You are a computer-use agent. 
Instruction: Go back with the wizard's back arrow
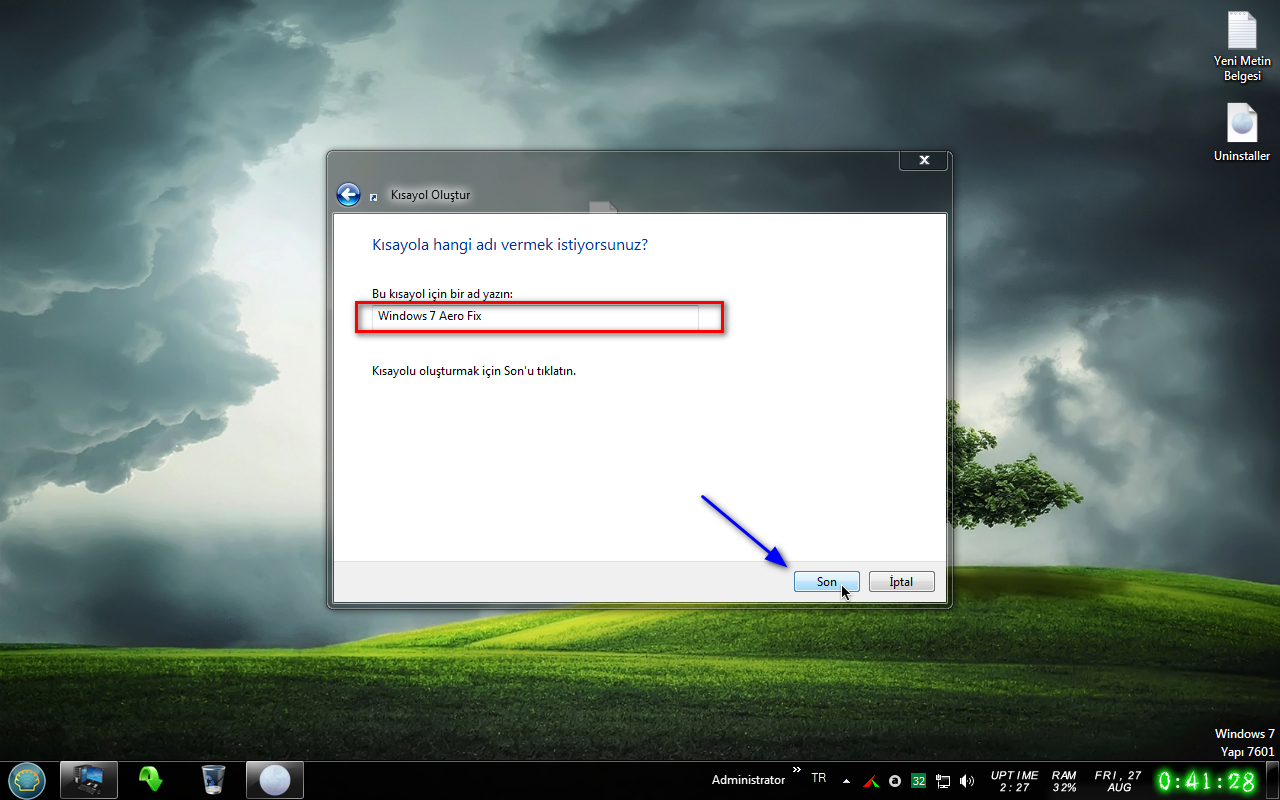point(348,194)
